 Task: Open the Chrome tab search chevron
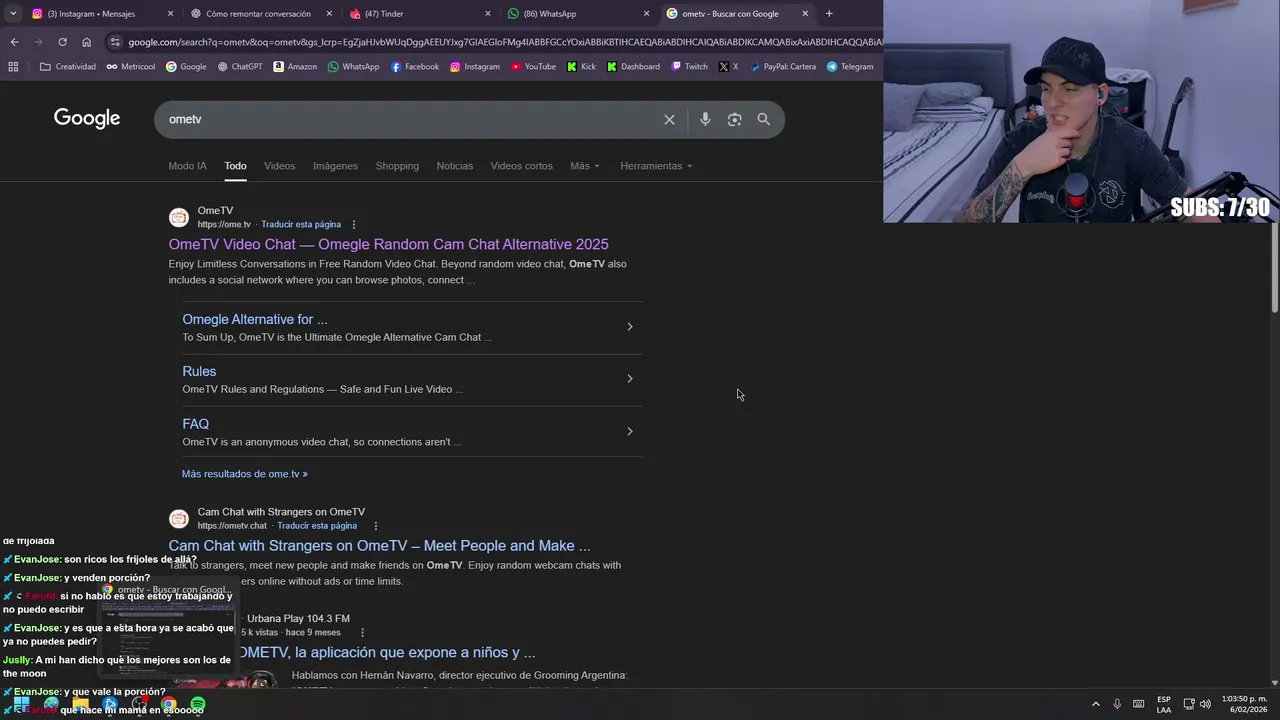click(x=13, y=14)
